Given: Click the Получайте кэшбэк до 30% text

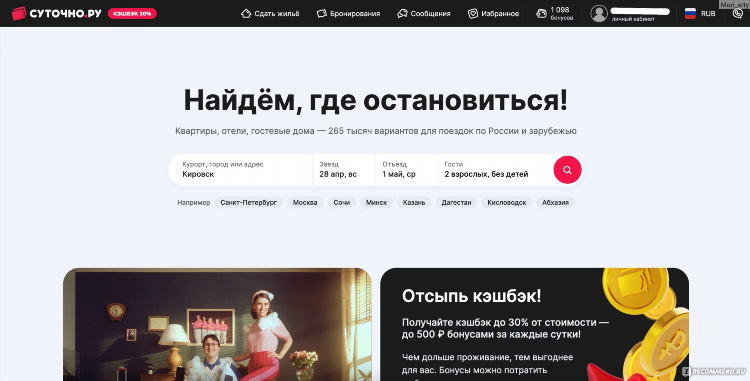Looking at the screenshot, I should pyautogui.click(x=506, y=328).
